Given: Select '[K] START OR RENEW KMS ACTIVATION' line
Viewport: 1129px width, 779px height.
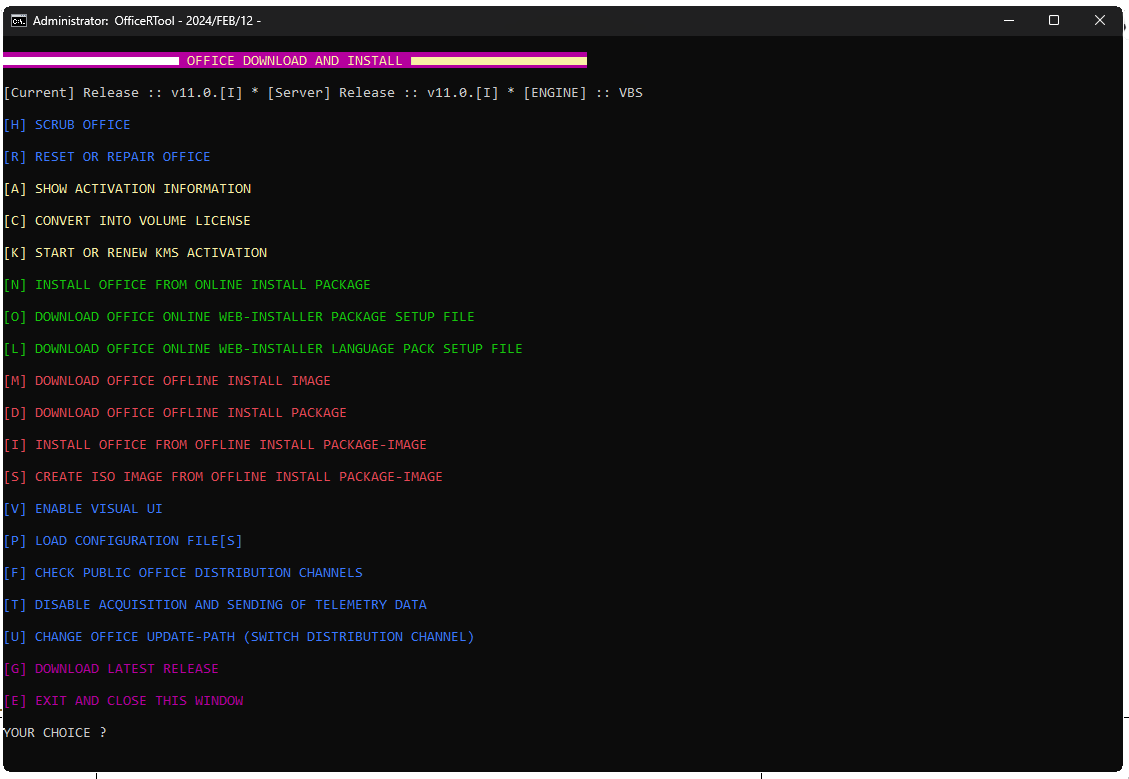Looking at the screenshot, I should click(135, 253).
